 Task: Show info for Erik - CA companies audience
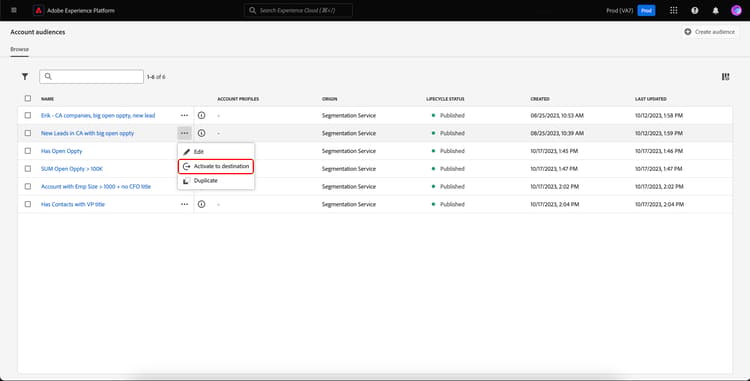201,115
